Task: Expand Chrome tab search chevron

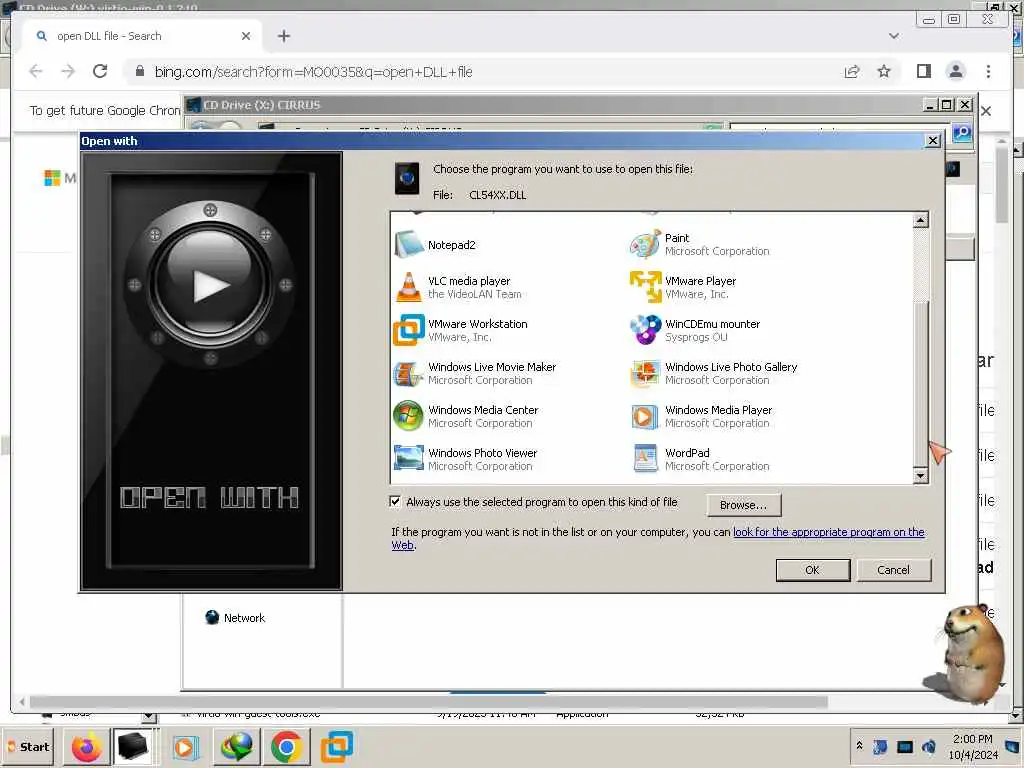Action: tap(893, 36)
